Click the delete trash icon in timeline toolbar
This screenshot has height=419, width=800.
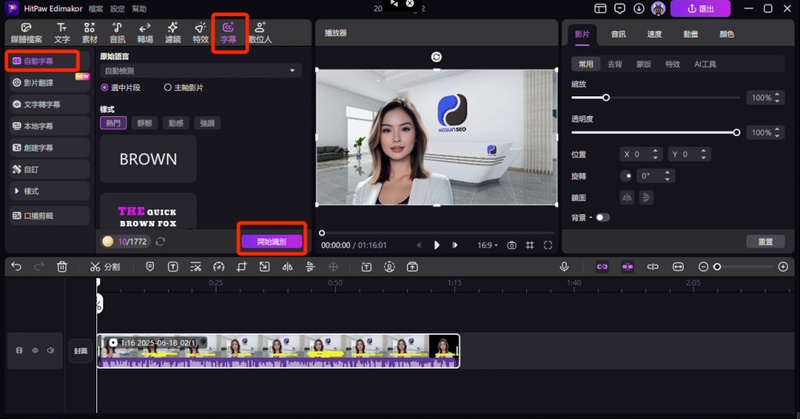coord(62,267)
